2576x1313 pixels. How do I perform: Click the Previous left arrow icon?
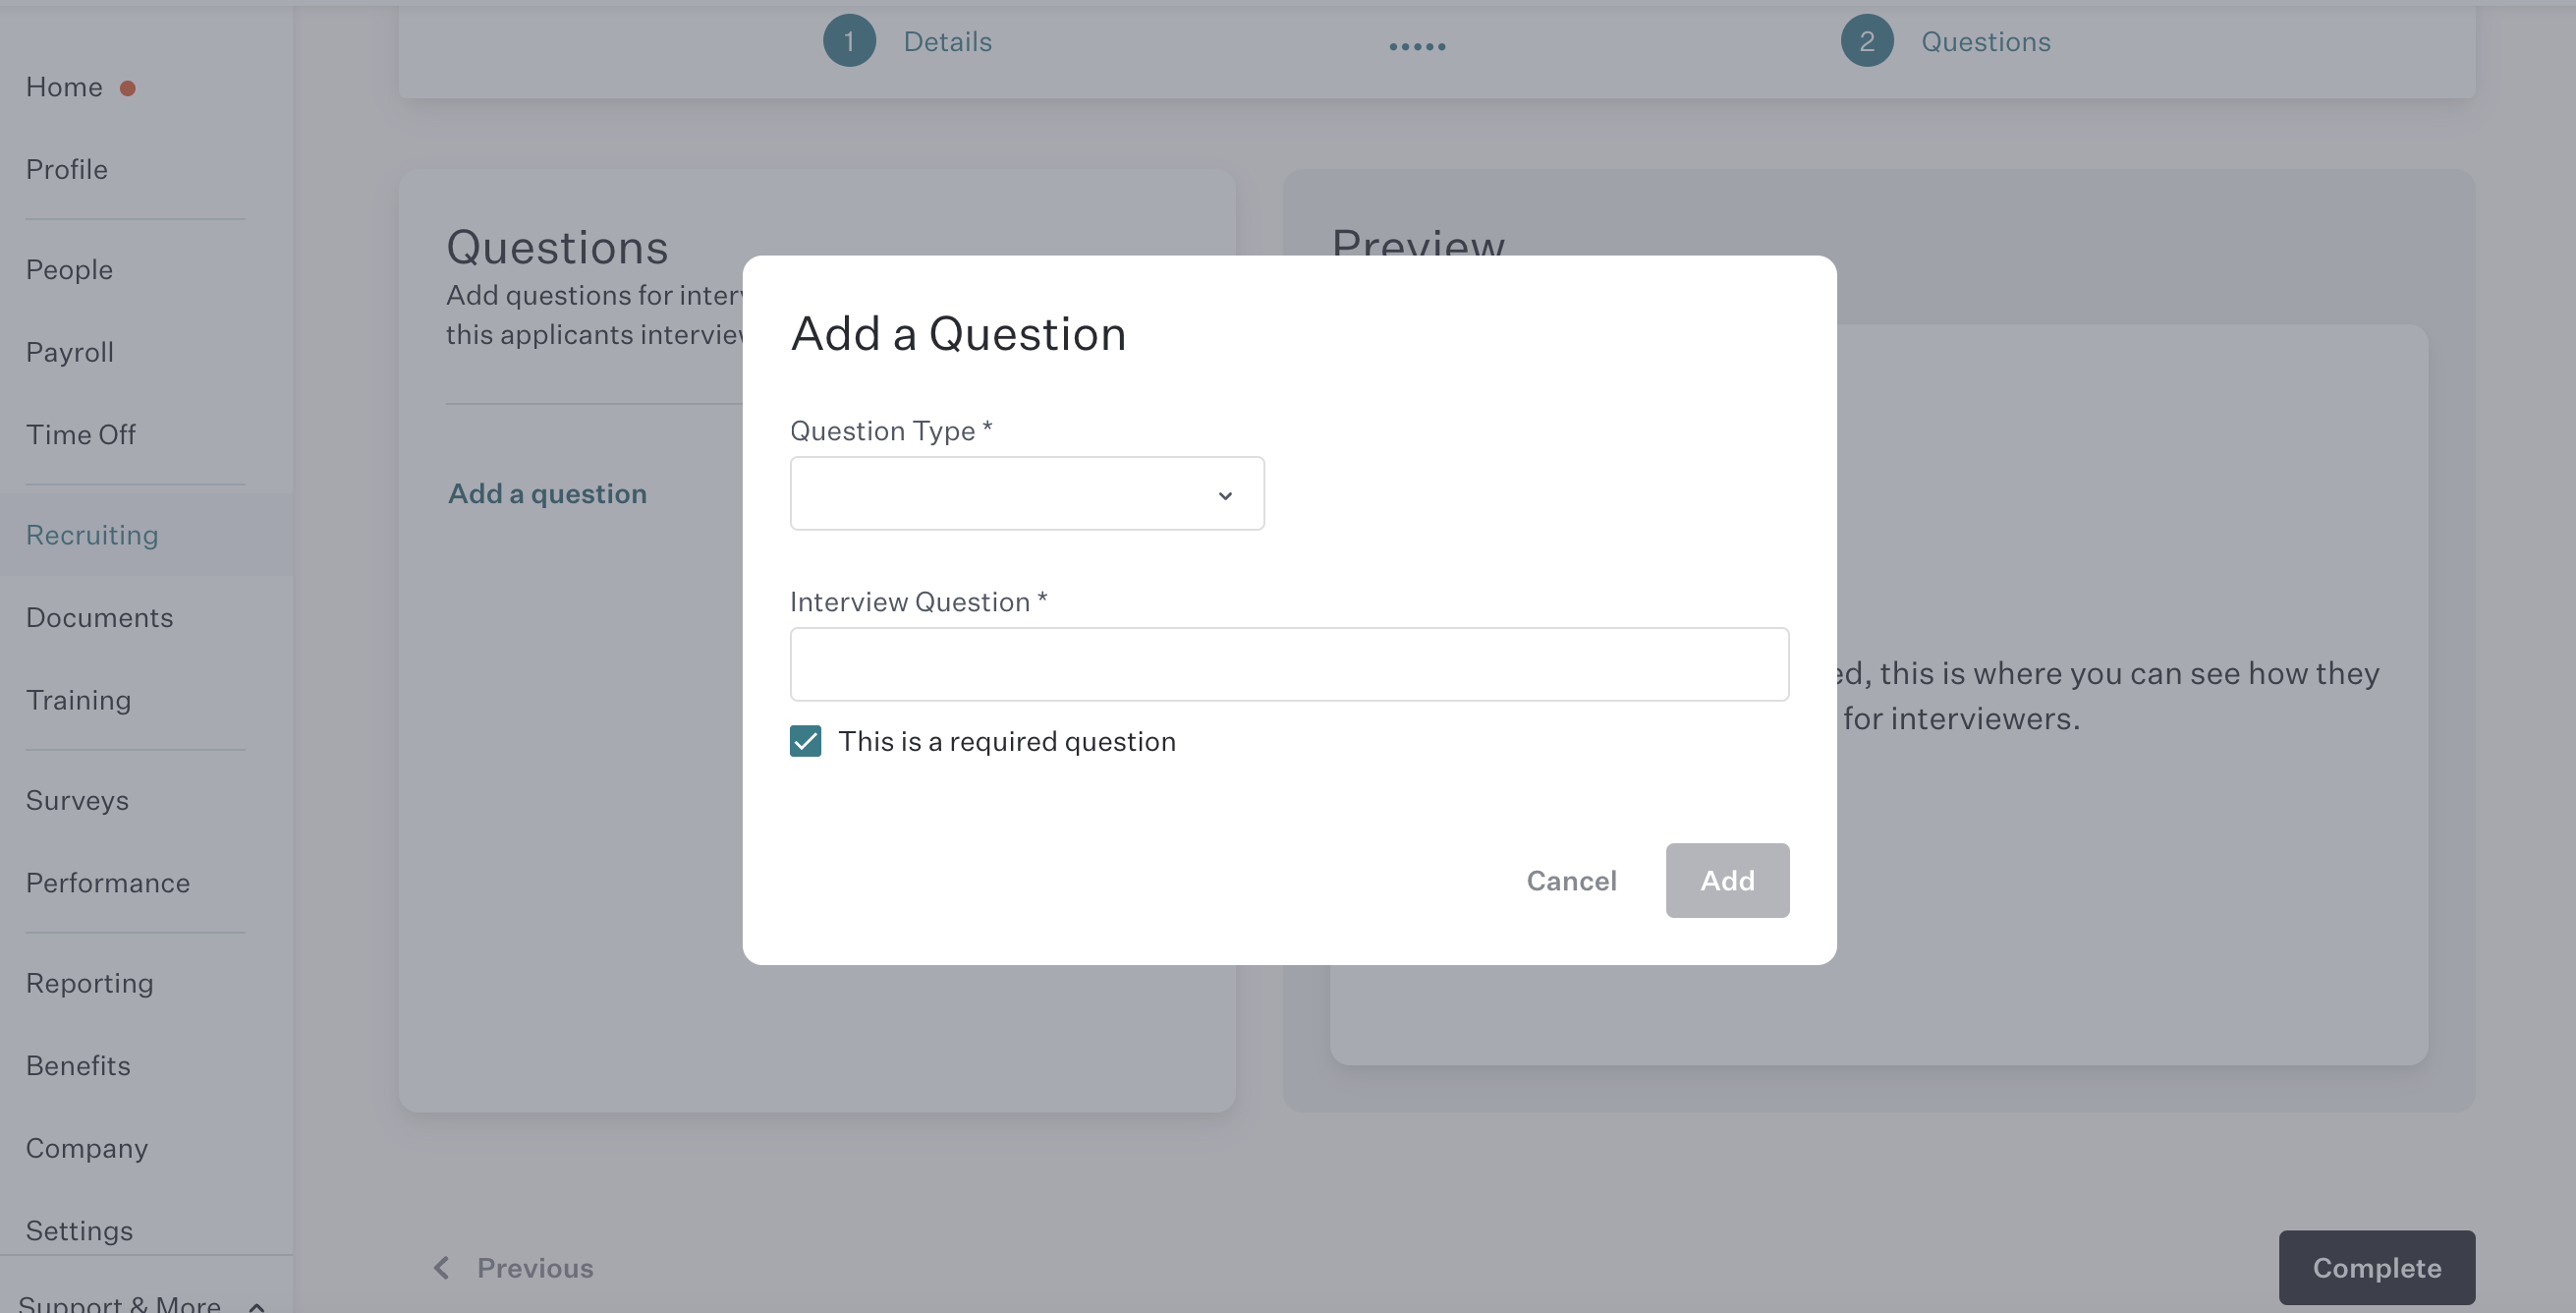[441, 1267]
